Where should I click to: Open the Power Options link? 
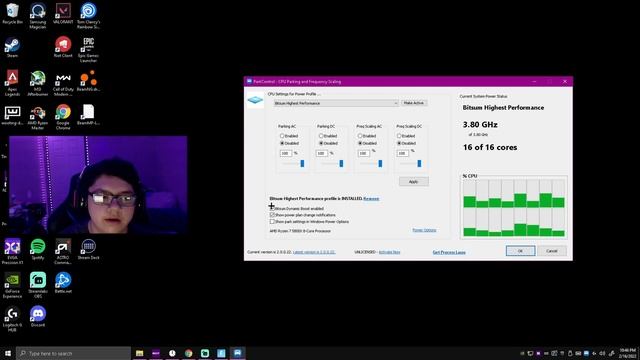pyautogui.click(x=424, y=230)
